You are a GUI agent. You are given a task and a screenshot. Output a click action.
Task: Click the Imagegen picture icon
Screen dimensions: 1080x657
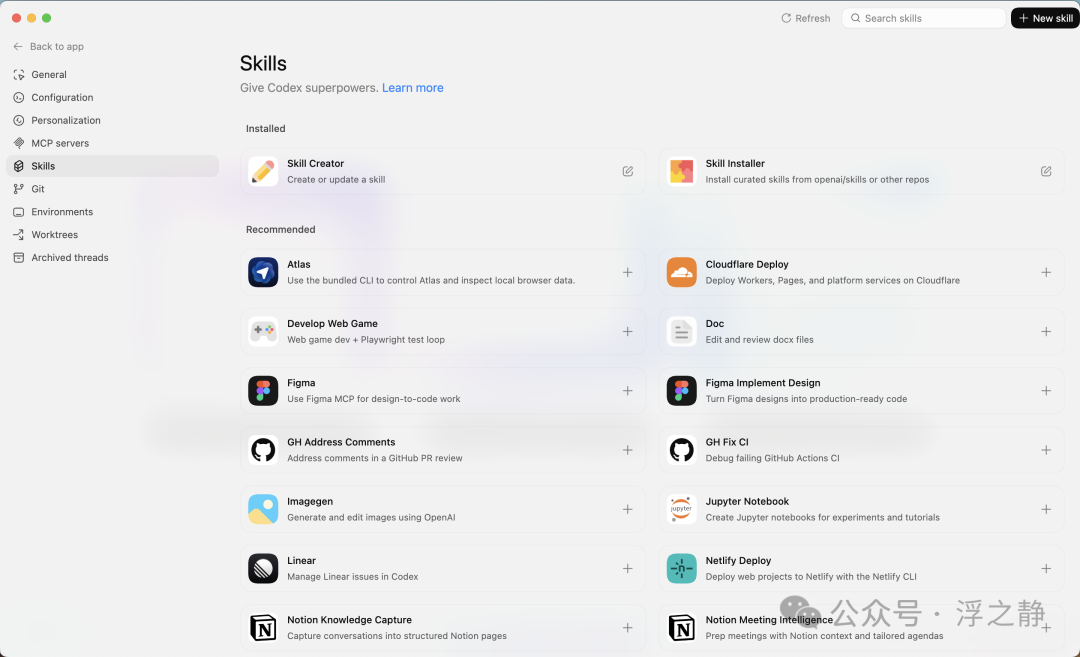tap(263, 510)
